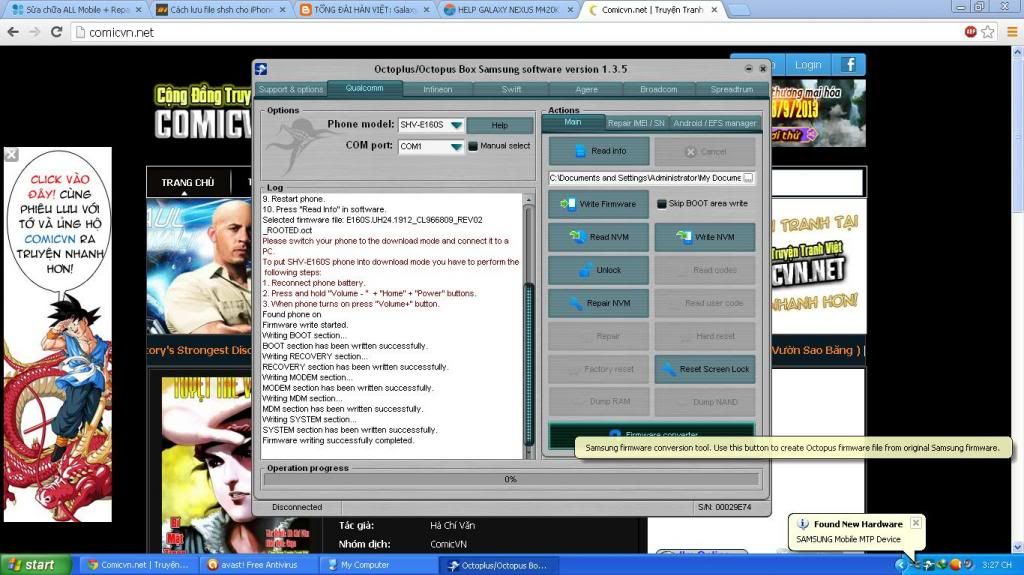Image resolution: width=1024 pixels, height=575 pixels.
Task: Click the Operation progress bar
Action: (x=511, y=479)
